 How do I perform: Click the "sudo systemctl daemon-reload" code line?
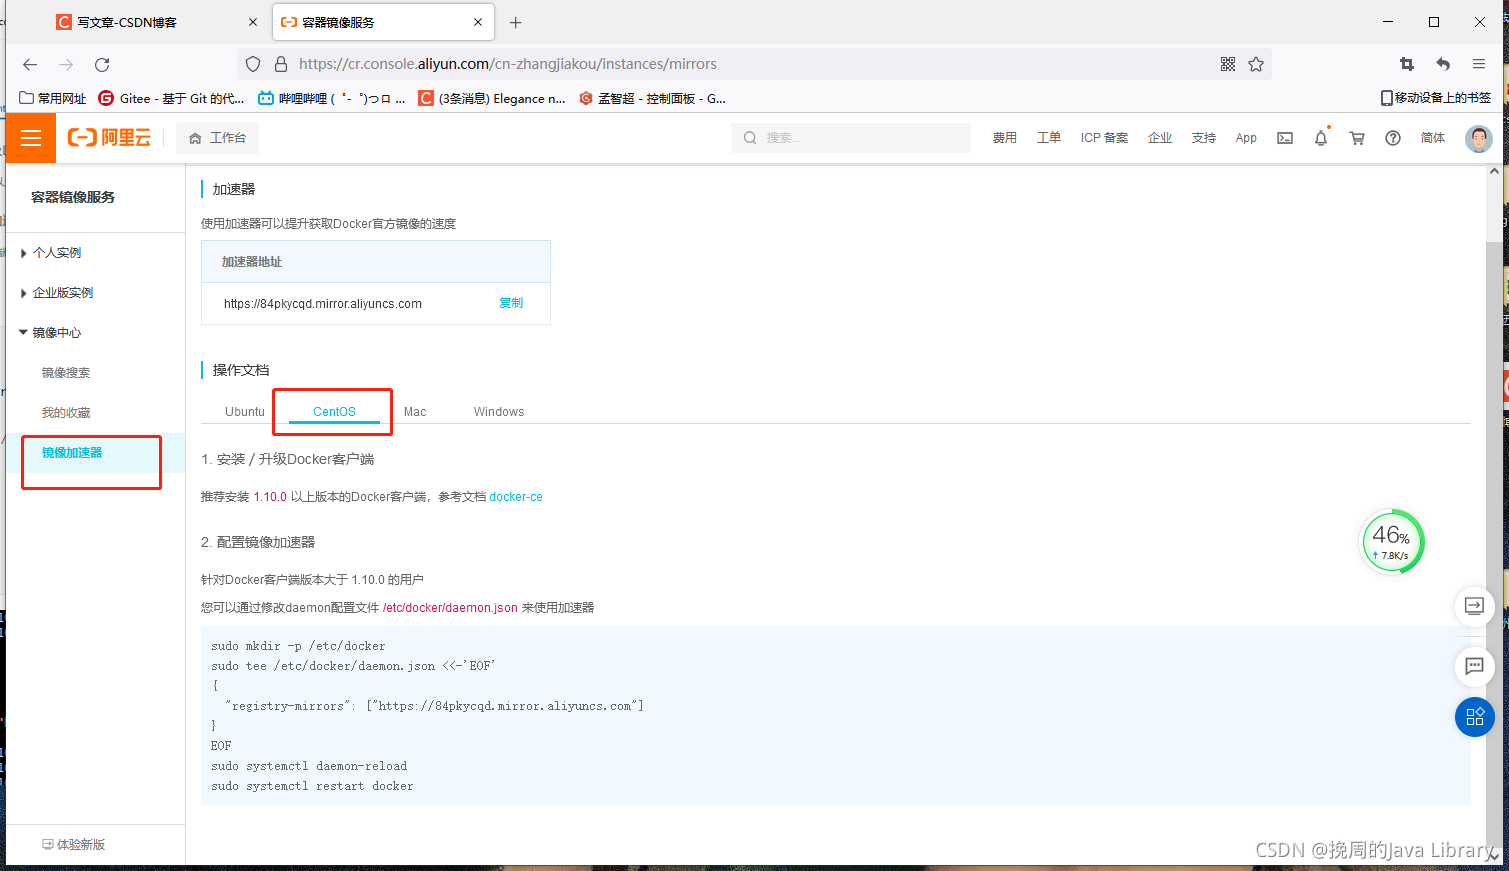coord(309,766)
